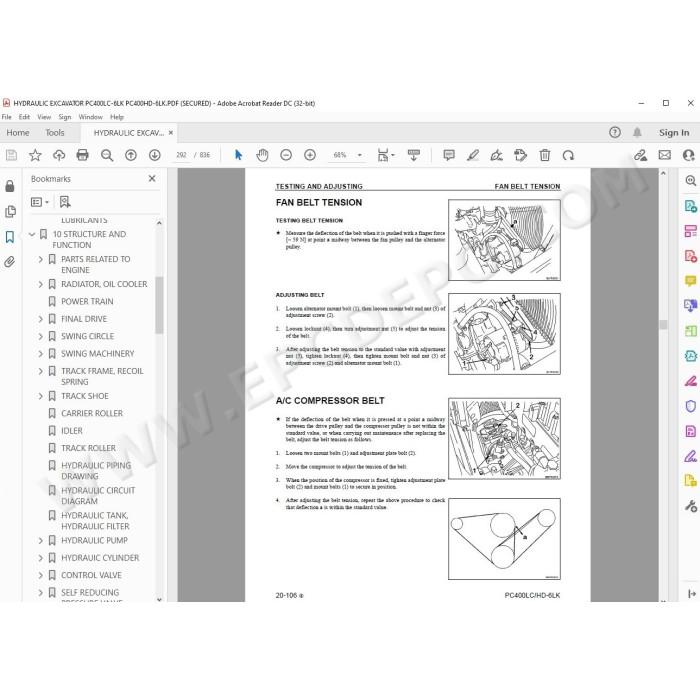Jump to IDLER bookmark

(72, 431)
